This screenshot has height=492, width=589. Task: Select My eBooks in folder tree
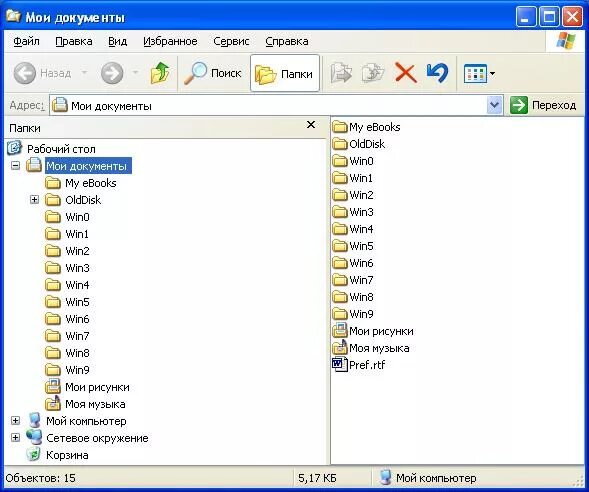[91, 183]
